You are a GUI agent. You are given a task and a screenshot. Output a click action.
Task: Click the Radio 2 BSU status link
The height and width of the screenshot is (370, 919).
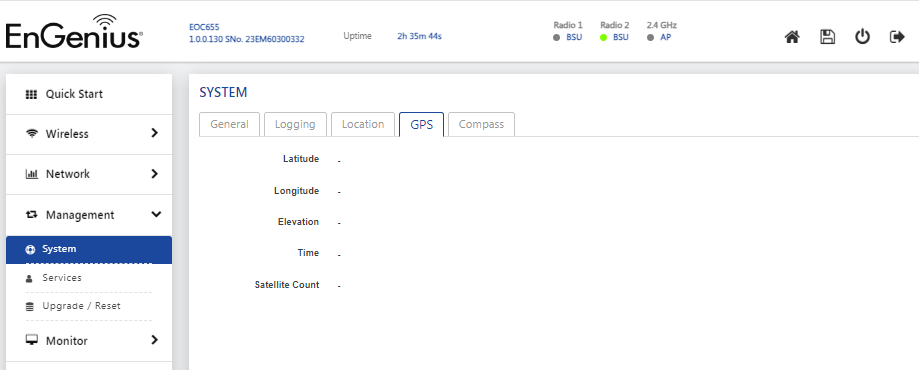point(621,37)
